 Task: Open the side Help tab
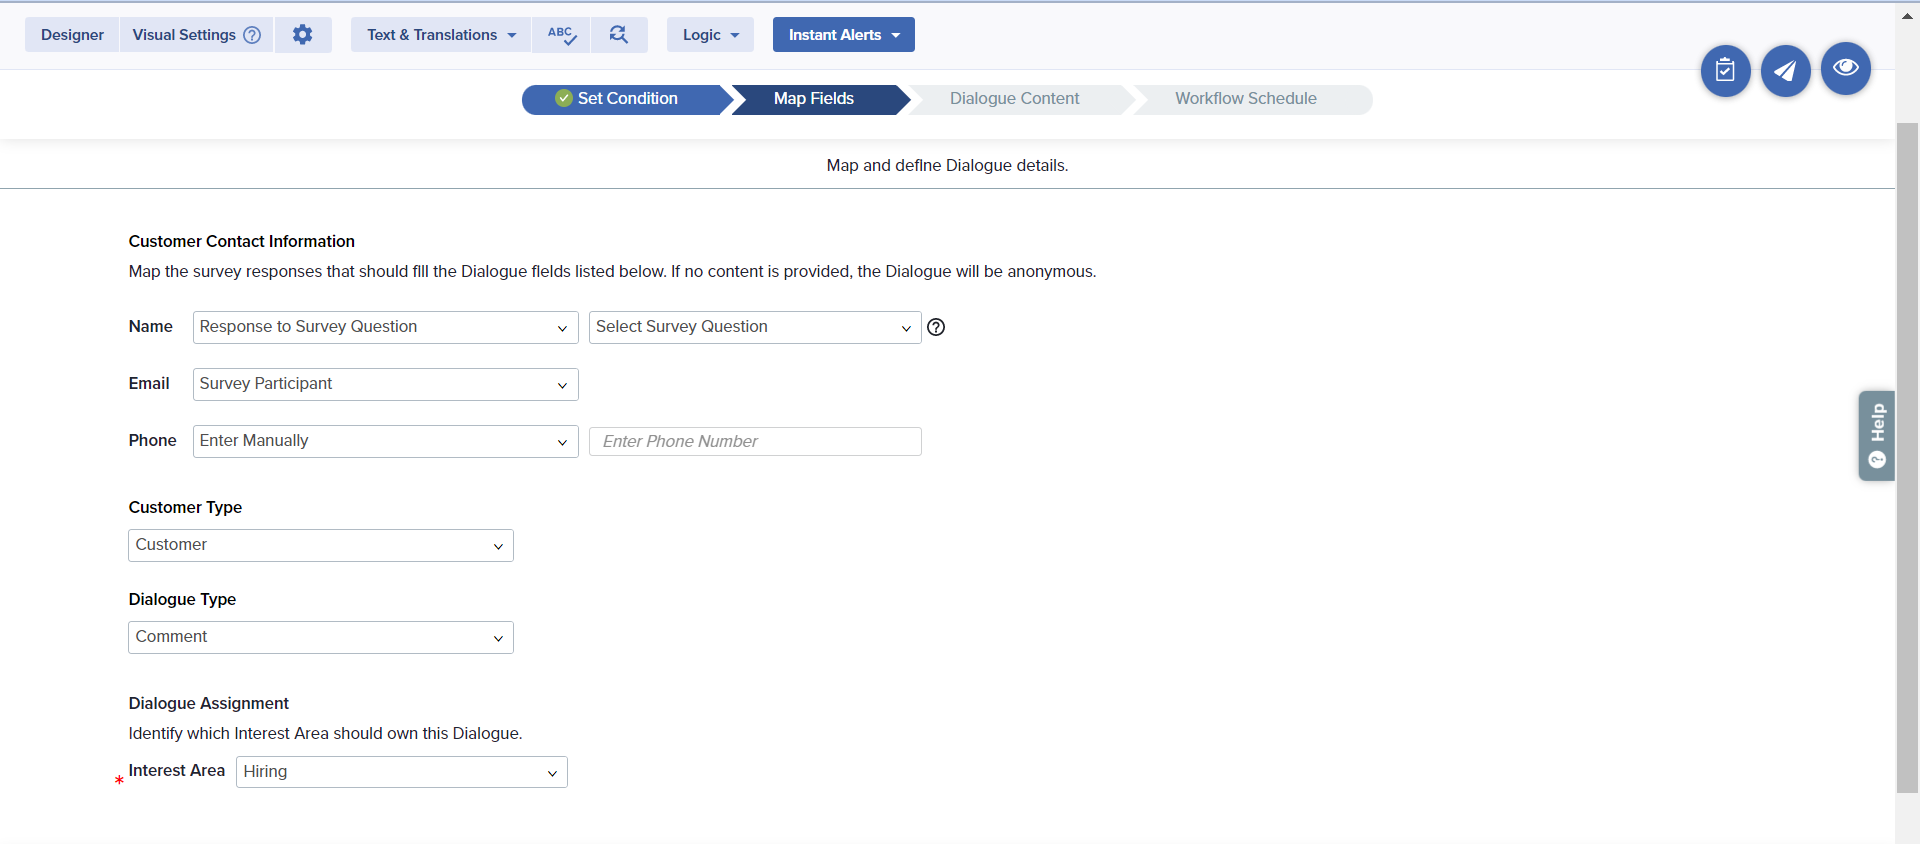coord(1876,436)
